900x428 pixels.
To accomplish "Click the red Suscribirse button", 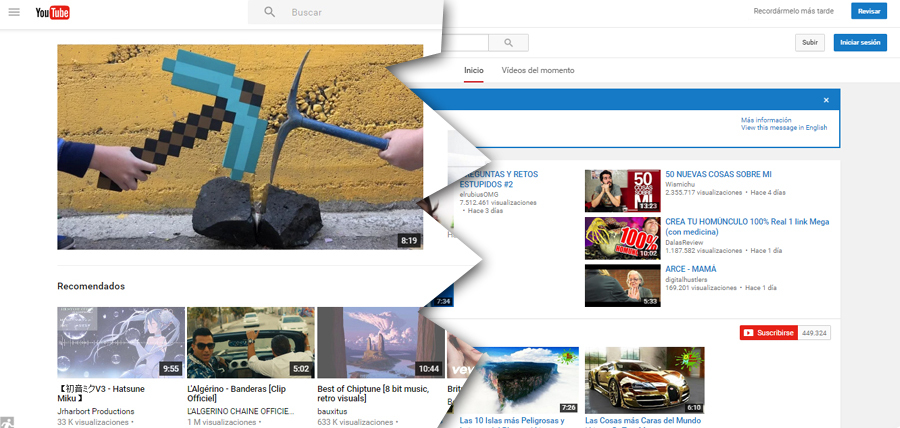I will coord(767,333).
